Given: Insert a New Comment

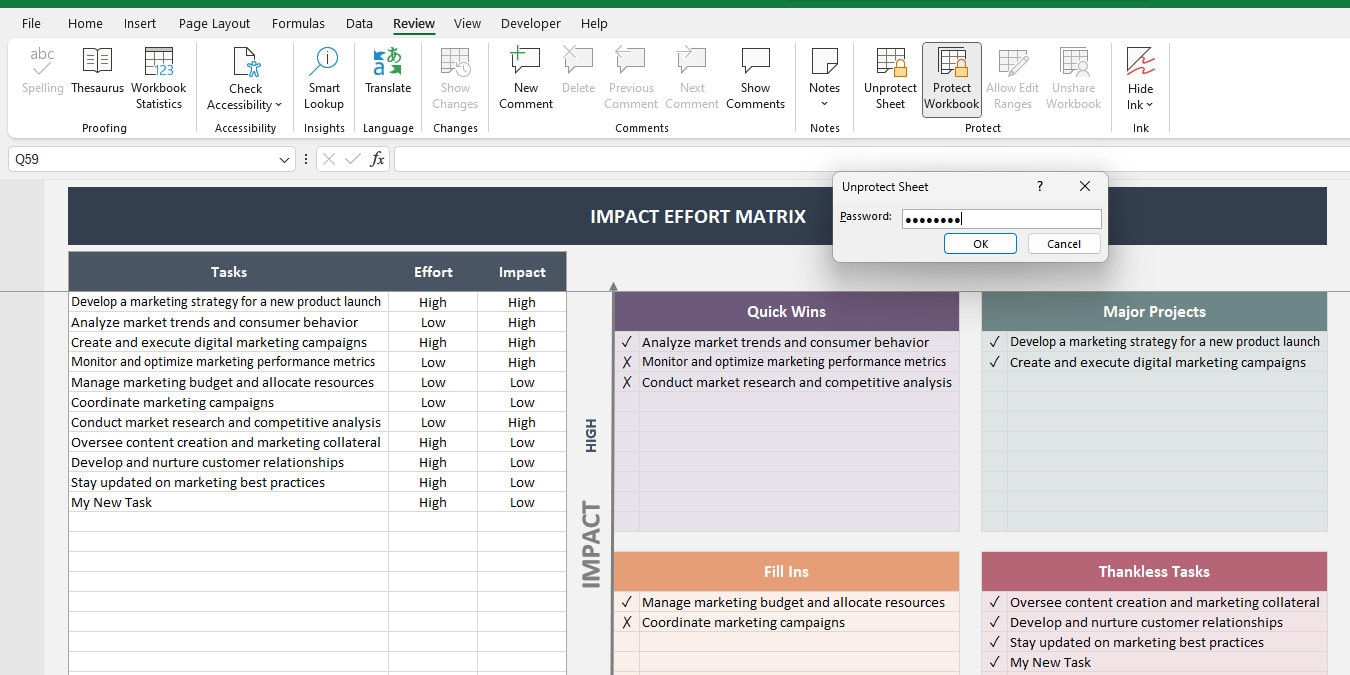Looking at the screenshot, I should pos(525,75).
